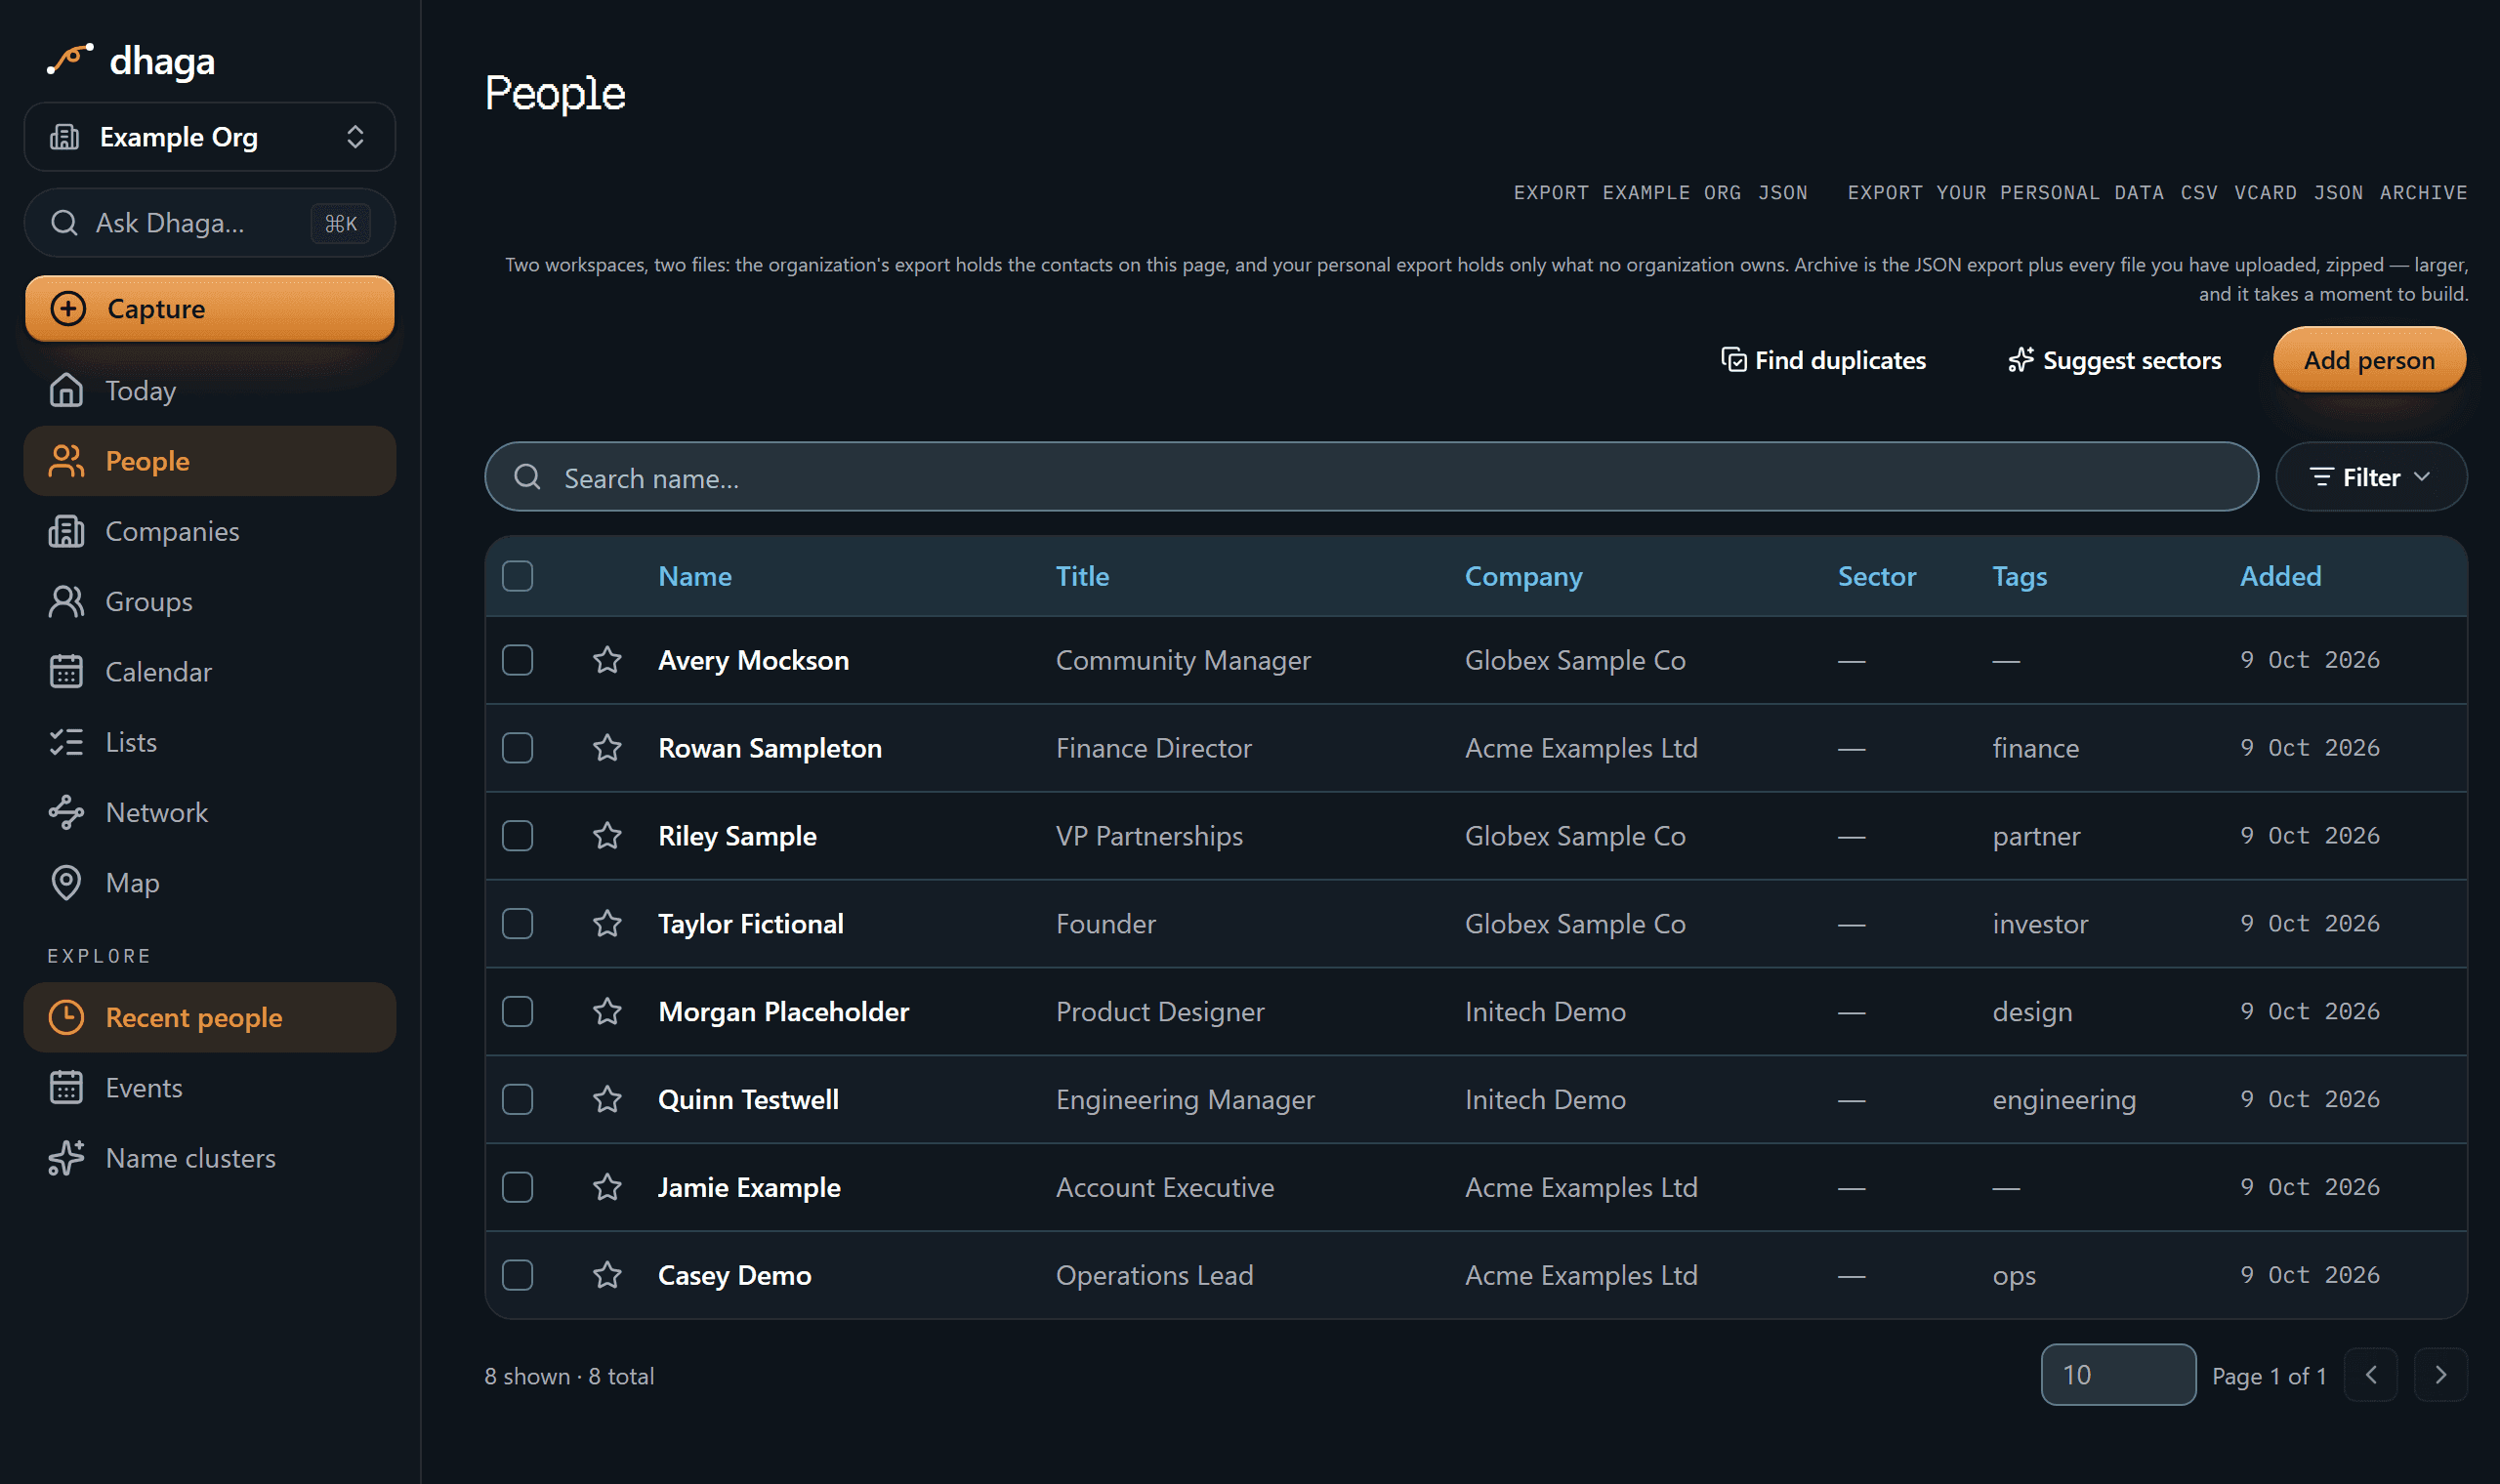The height and width of the screenshot is (1484, 2500).
Task: Focus the Search name field
Action: pyautogui.click(x=1371, y=477)
